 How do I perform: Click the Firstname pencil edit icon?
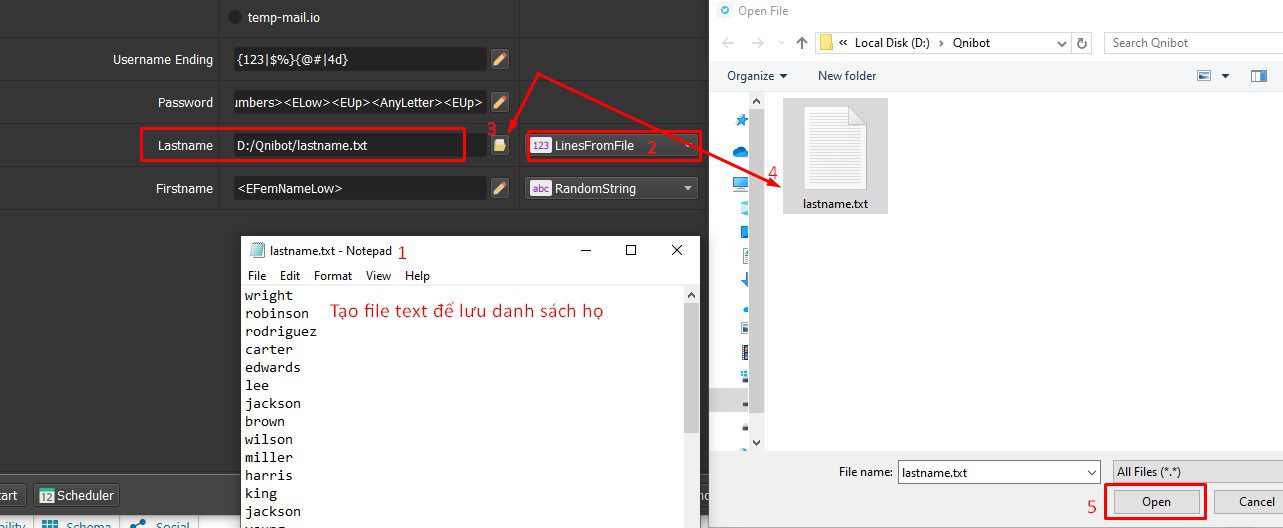coord(500,188)
